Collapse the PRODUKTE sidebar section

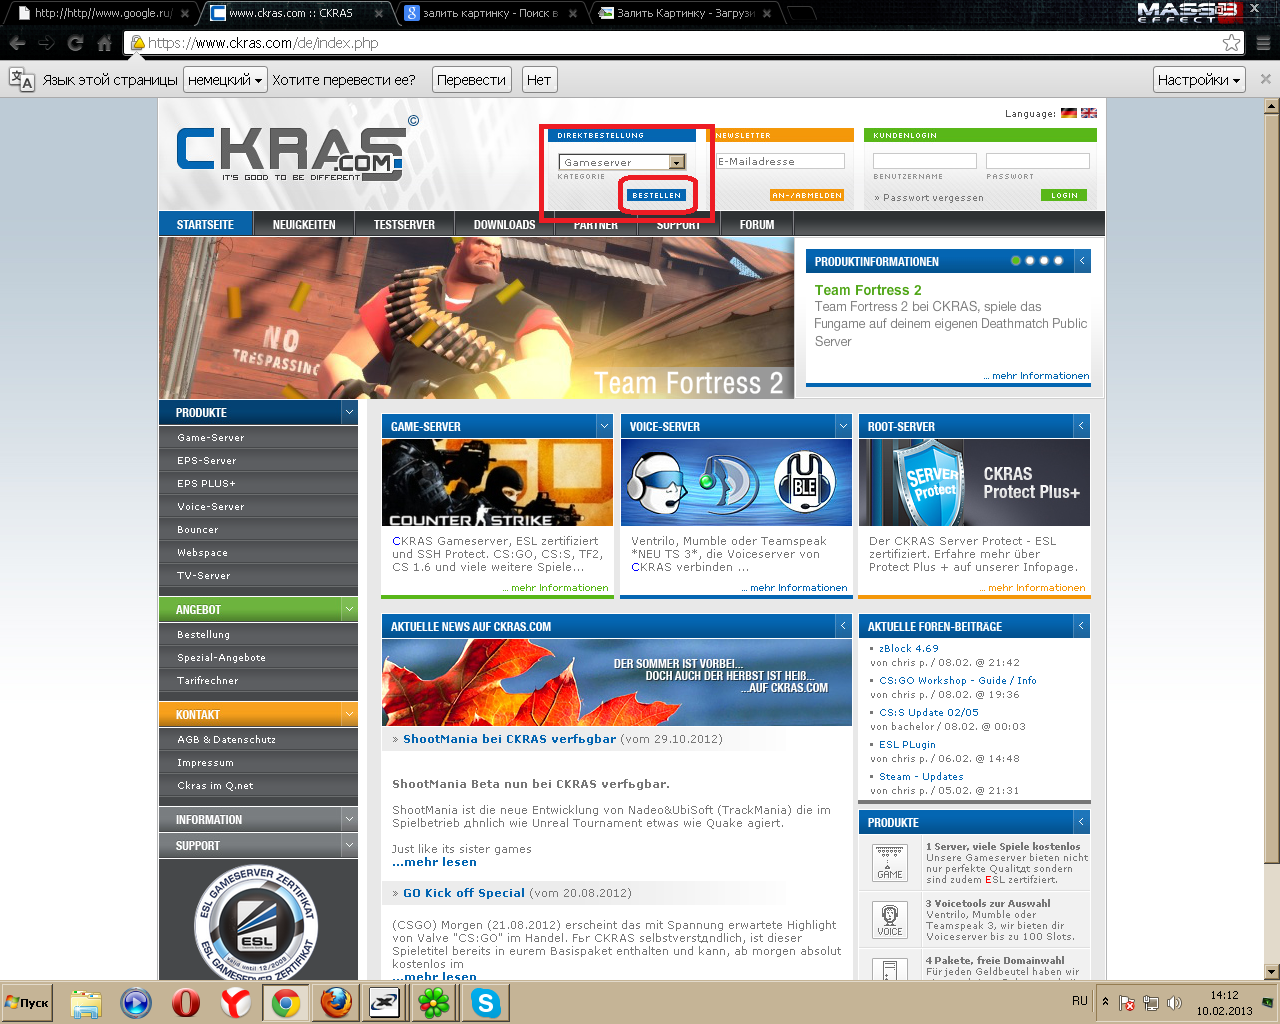click(x=349, y=412)
